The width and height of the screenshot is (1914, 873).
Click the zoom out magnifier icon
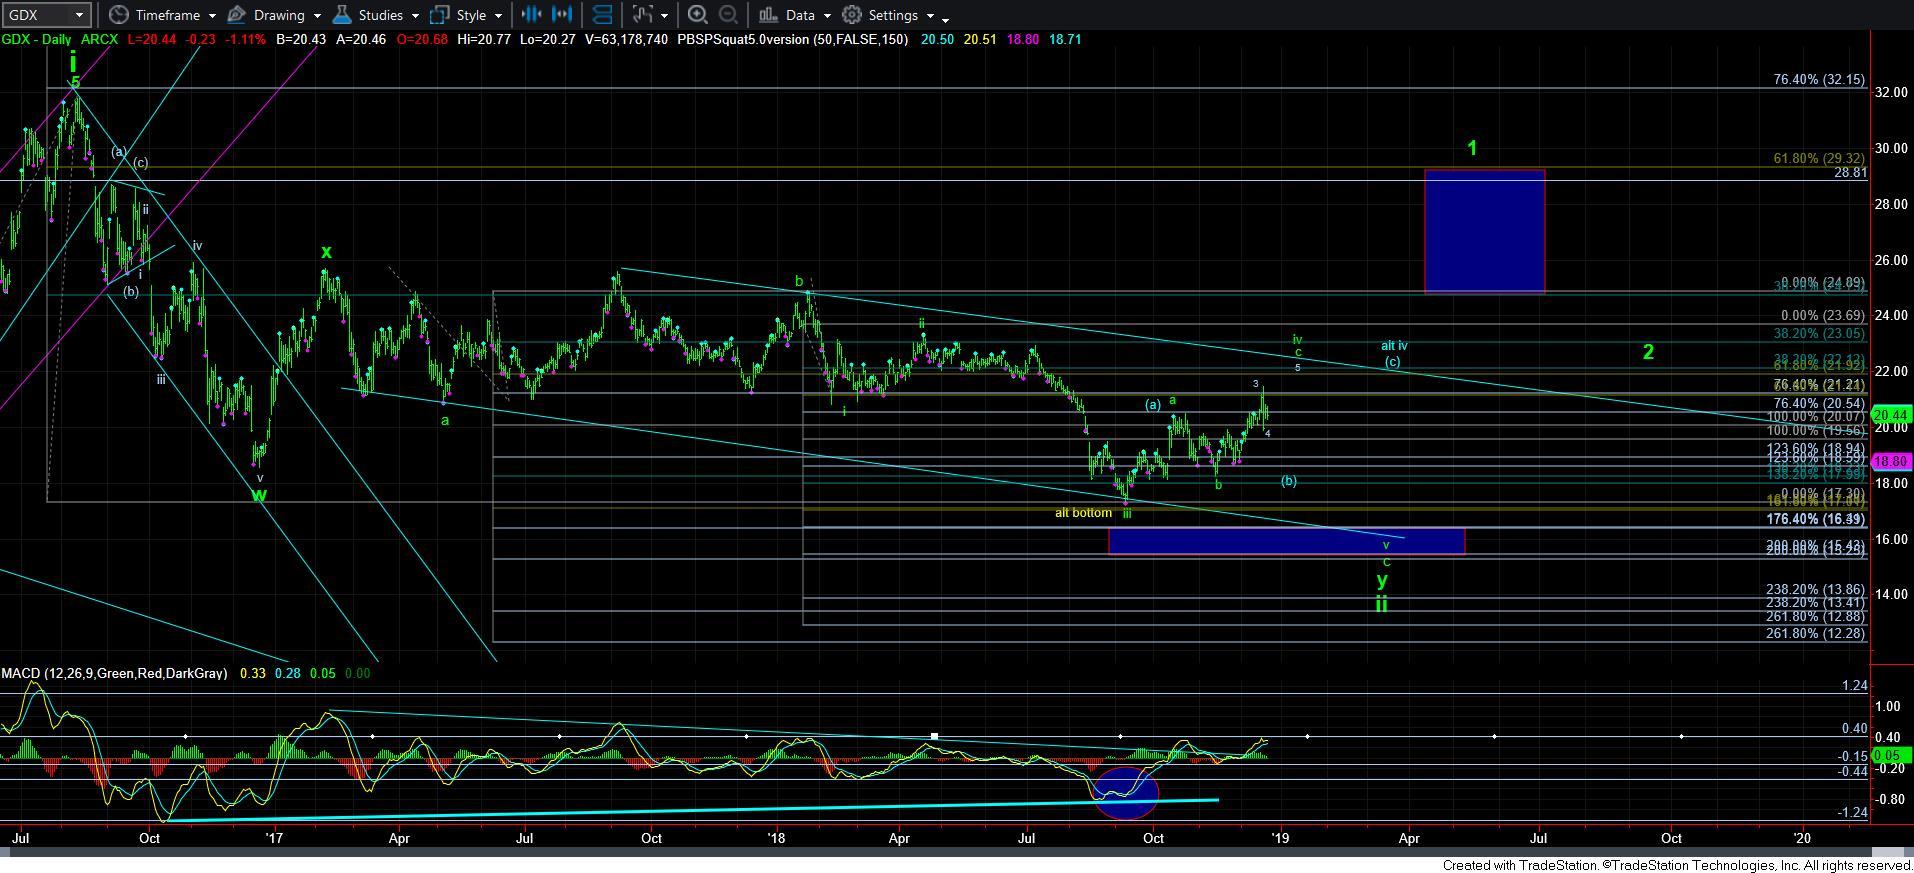[x=729, y=15]
